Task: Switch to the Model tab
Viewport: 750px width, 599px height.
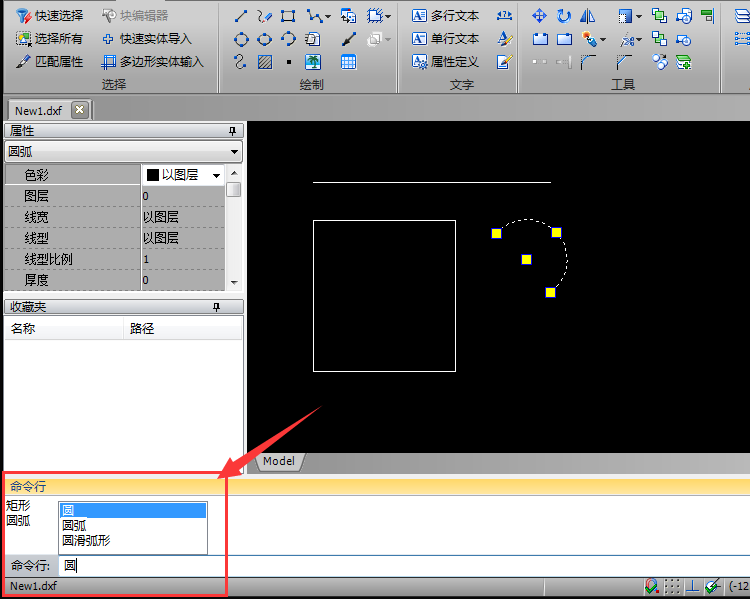Action: [x=279, y=461]
